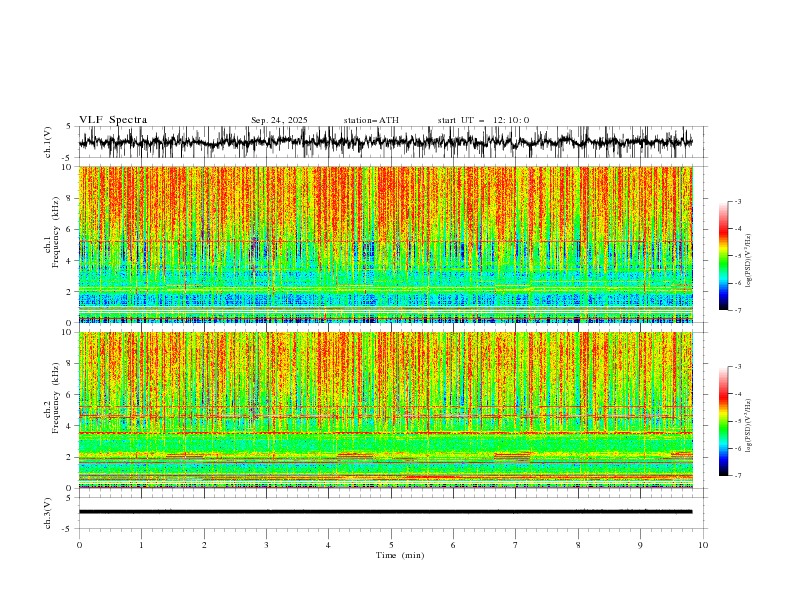The image size is (792, 612).
Task: Click the ch.1 voltage waveform trace
Action: (x=385, y=142)
